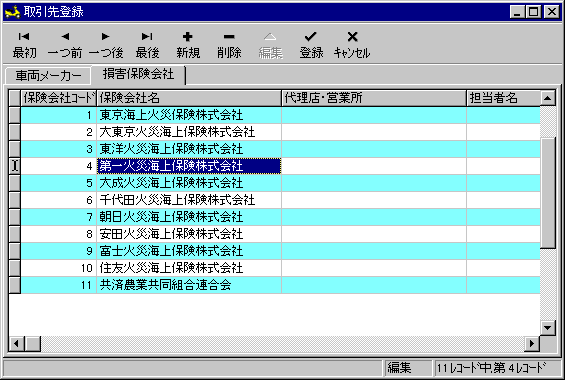Viewport: 565px width, 380px height.
Task: Select the row selector for row 11
Action: [x=14, y=285]
